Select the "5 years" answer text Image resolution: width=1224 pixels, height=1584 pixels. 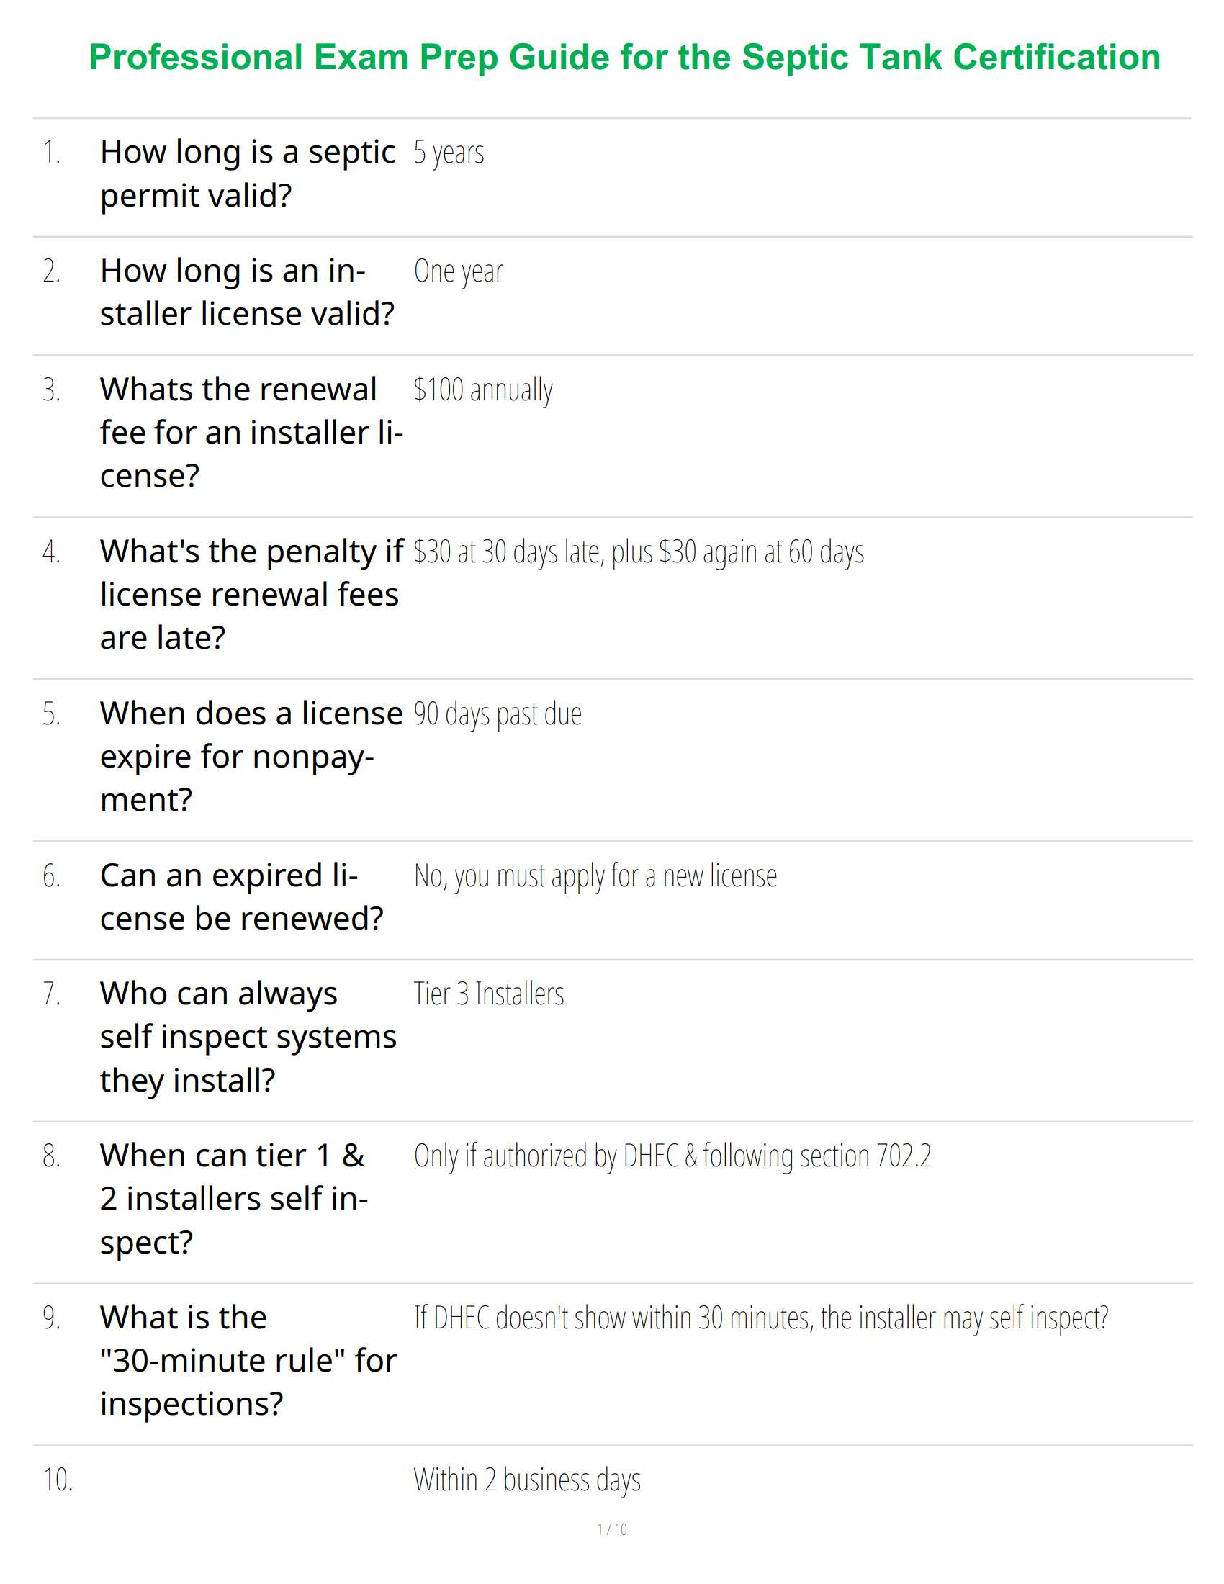449,153
